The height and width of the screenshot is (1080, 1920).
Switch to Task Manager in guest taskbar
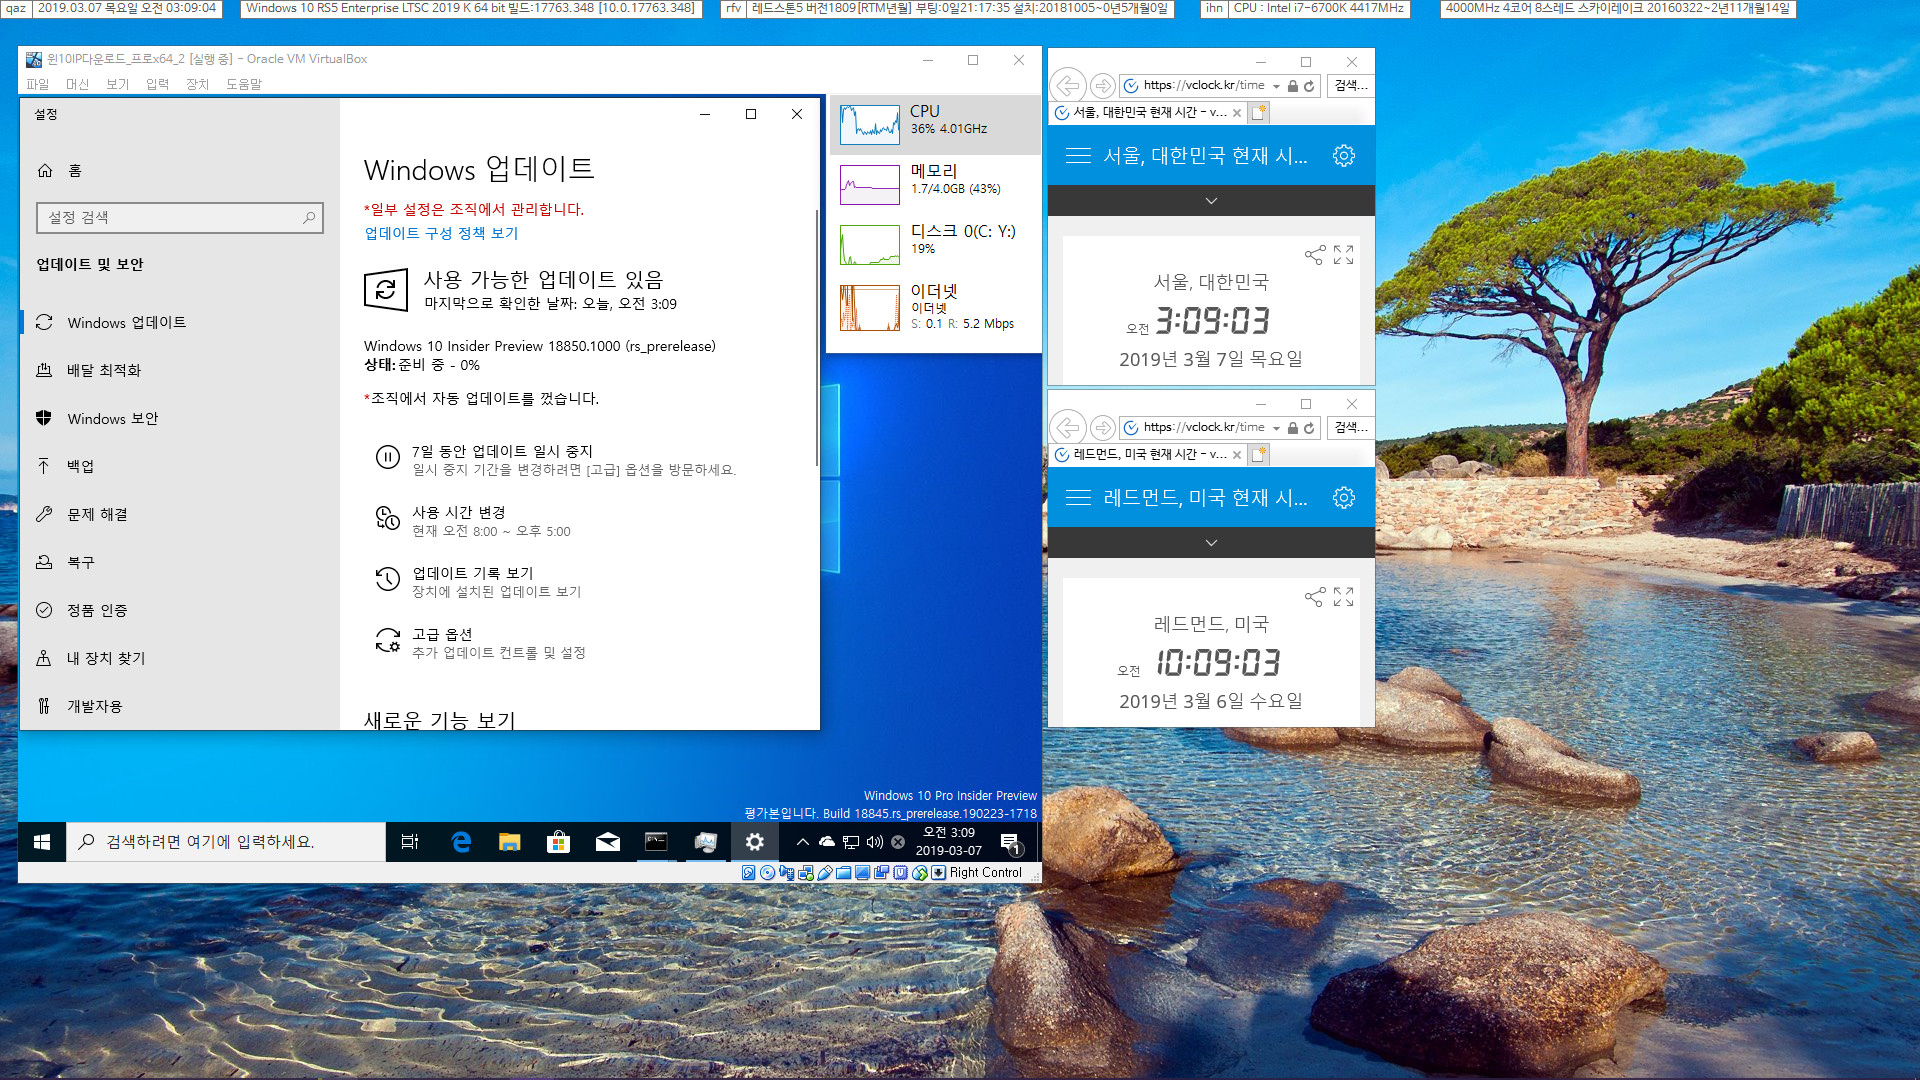point(705,842)
